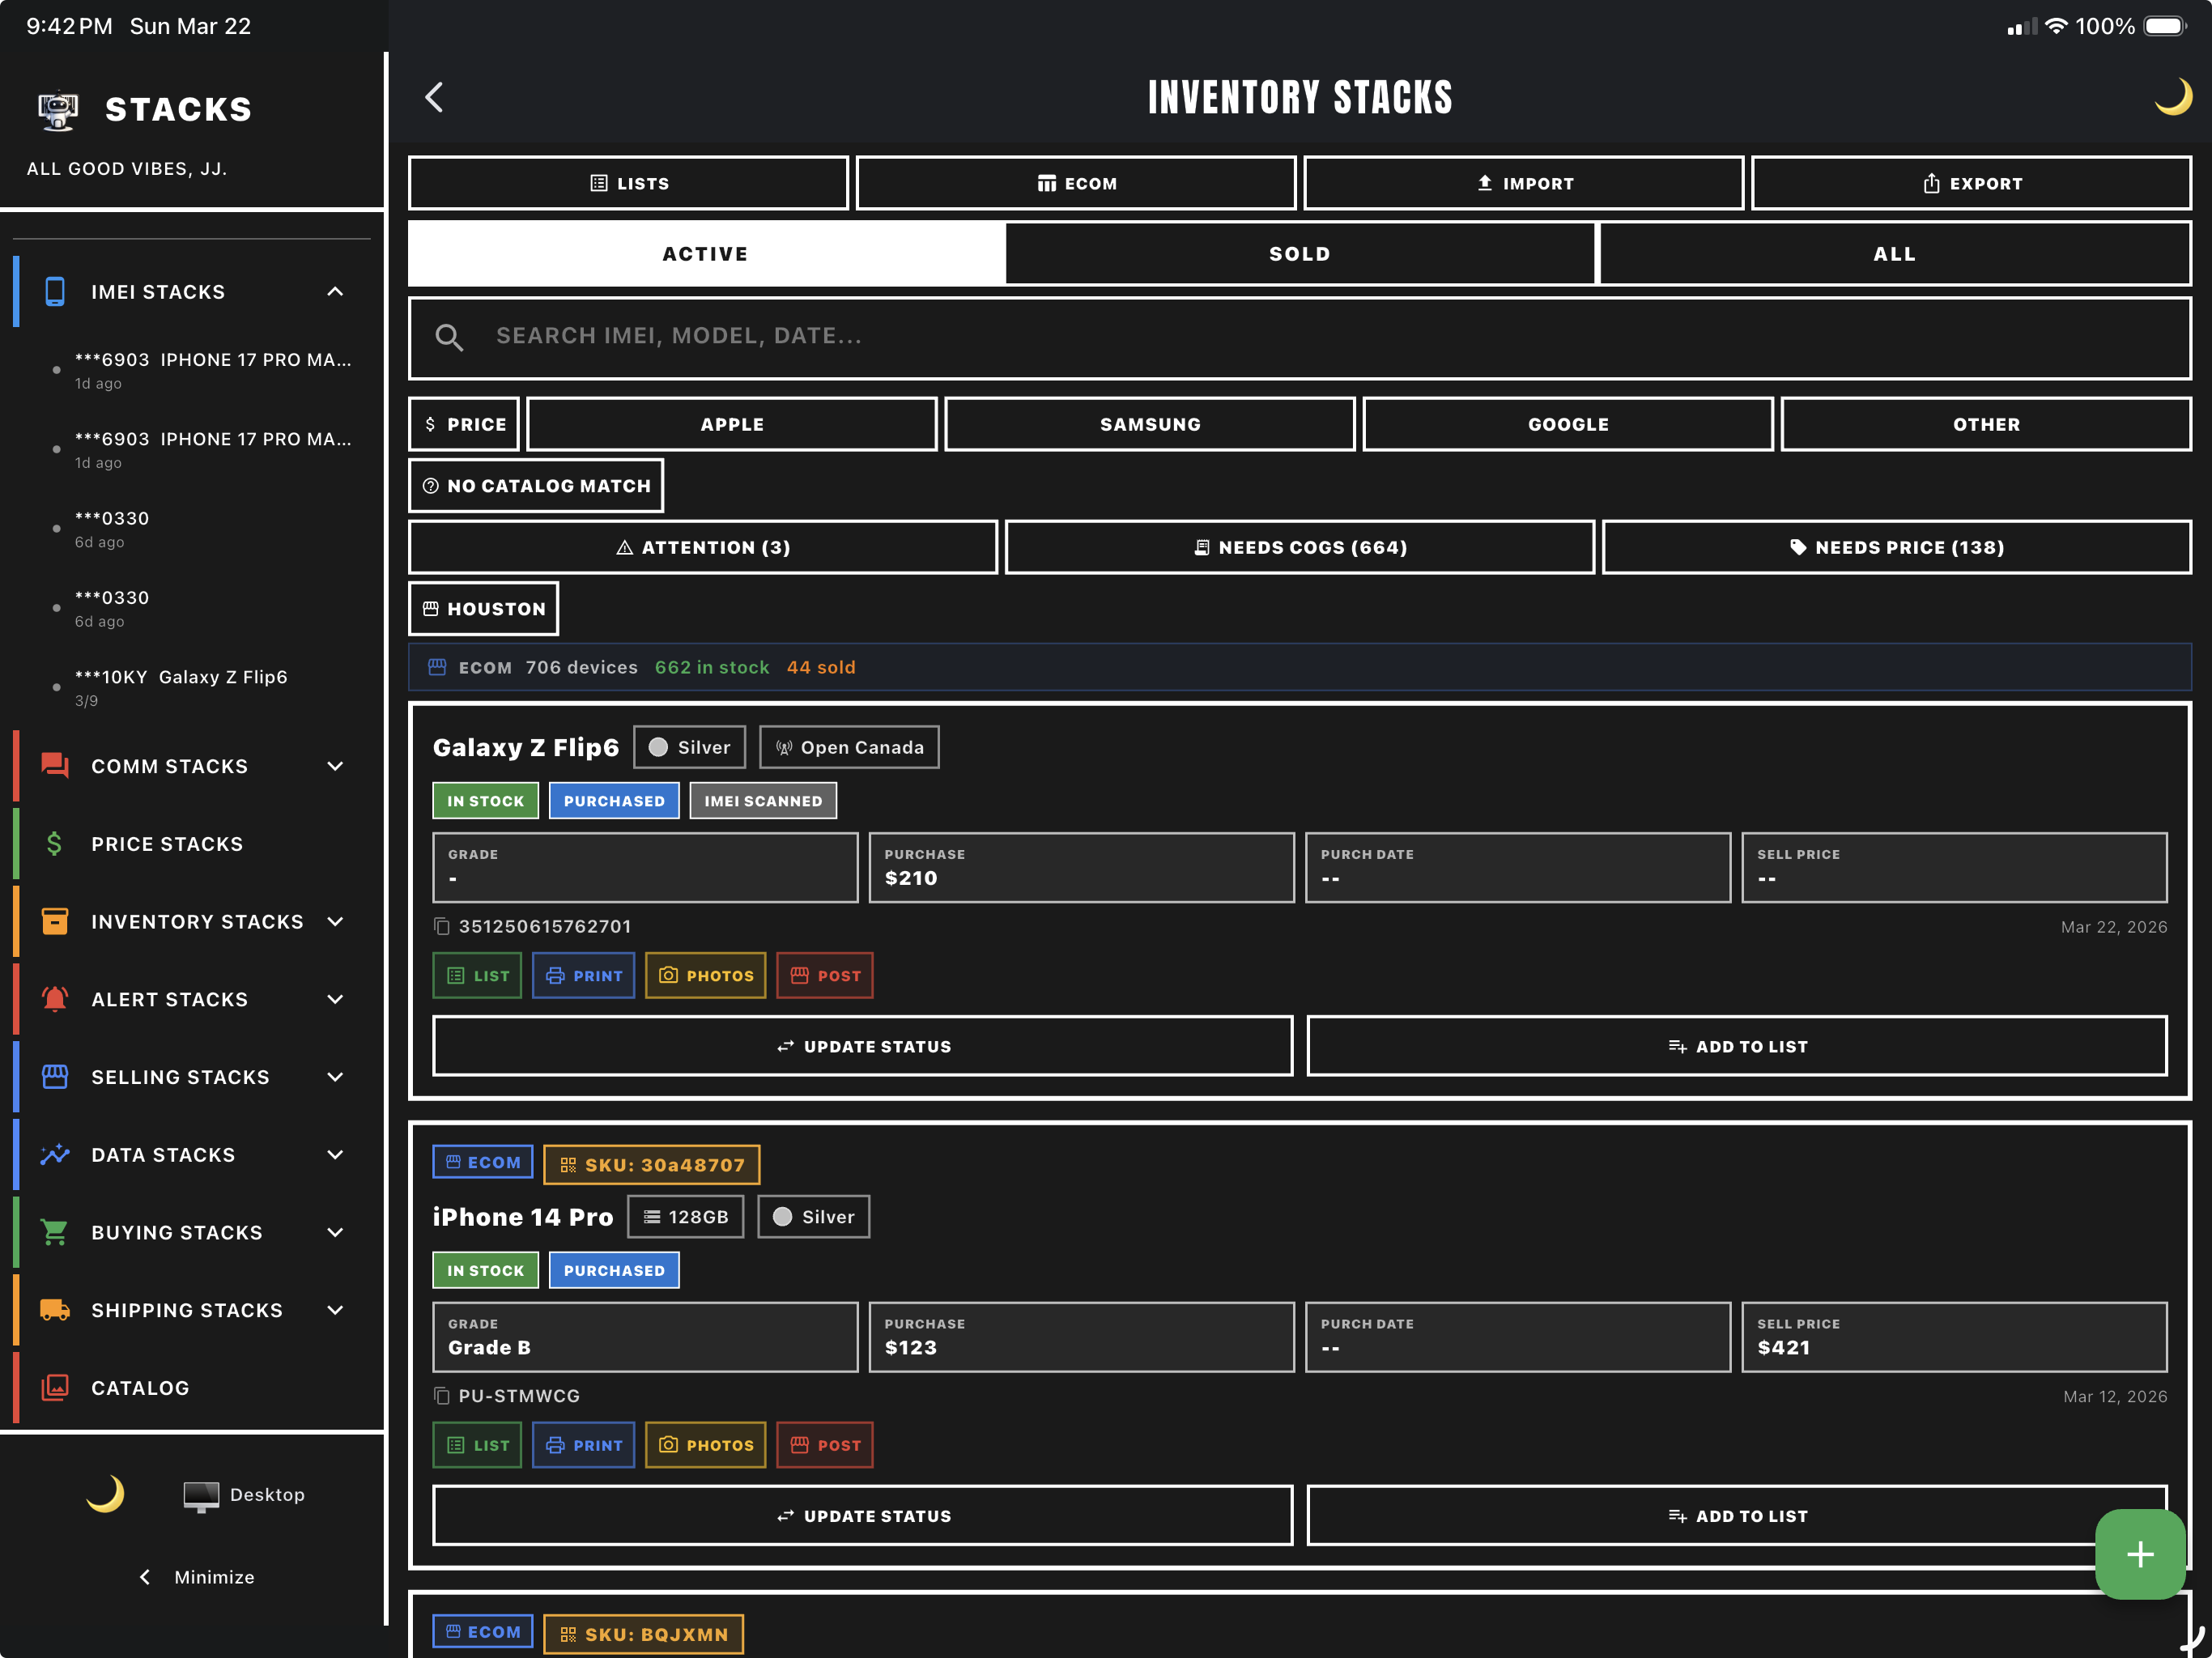Click the Silver color chip on iPhone 14 Pro
2212x1658 pixels.
tap(813, 1216)
